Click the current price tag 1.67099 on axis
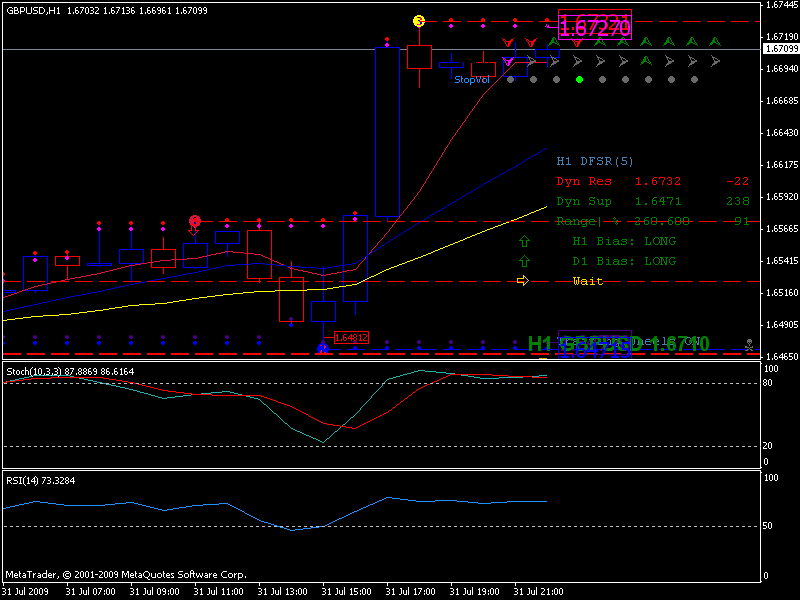The width and height of the screenshot is (800, 600). click(781, 49)
